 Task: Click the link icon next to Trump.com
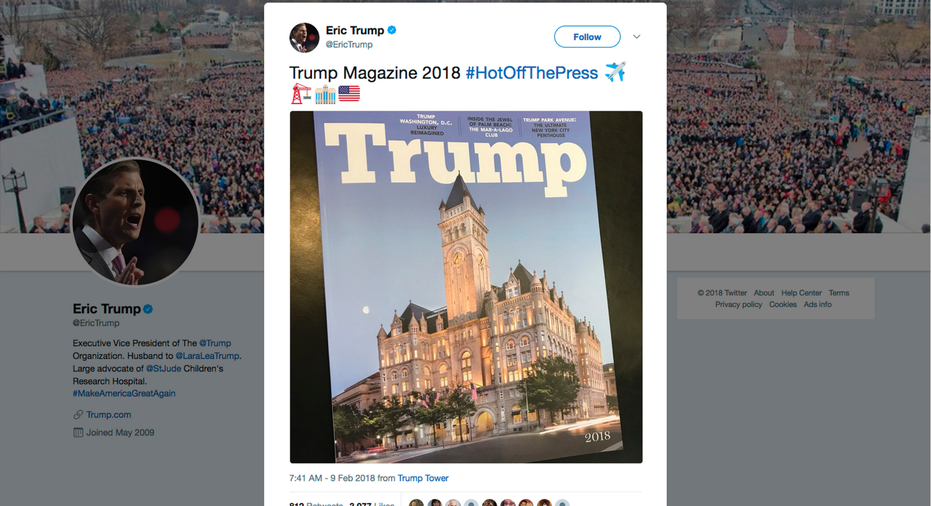(x=78, y=415)
